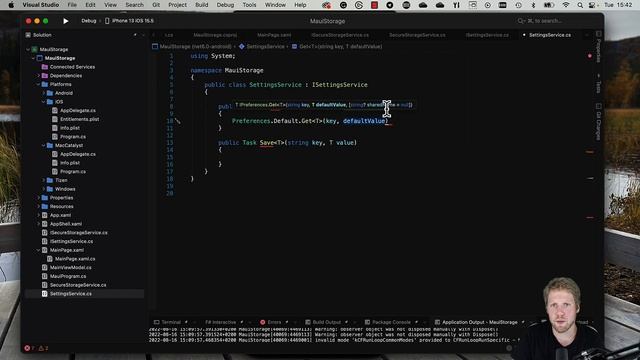640x360 pixels.
Task: Open the Package Console pad tab
Action: tap(391, 322)
